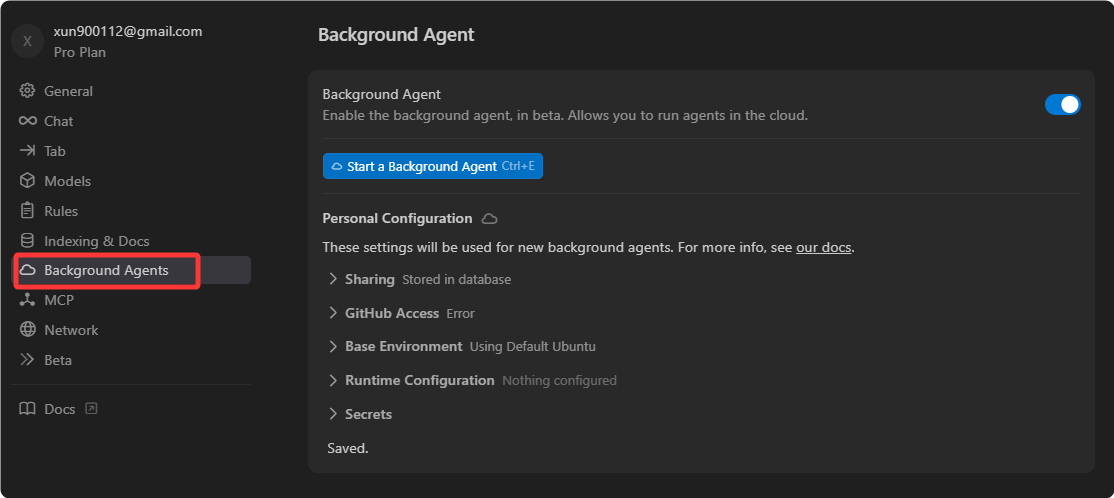Click the 'Stored in database' status text
The height and width of the screenshot is (498, 1114).
457,279
